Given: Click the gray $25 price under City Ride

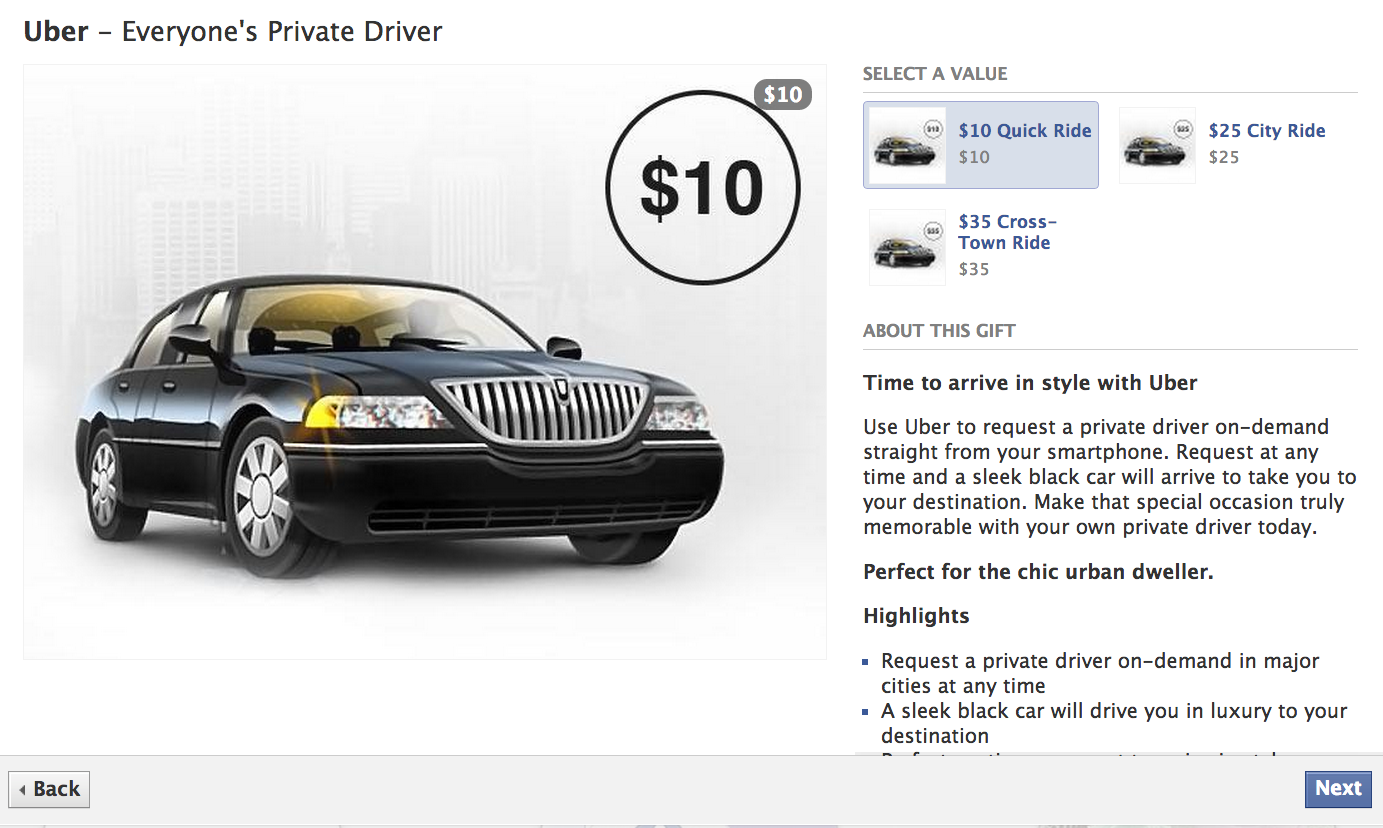Looking at the screenshot, I should coord(1224,157).
